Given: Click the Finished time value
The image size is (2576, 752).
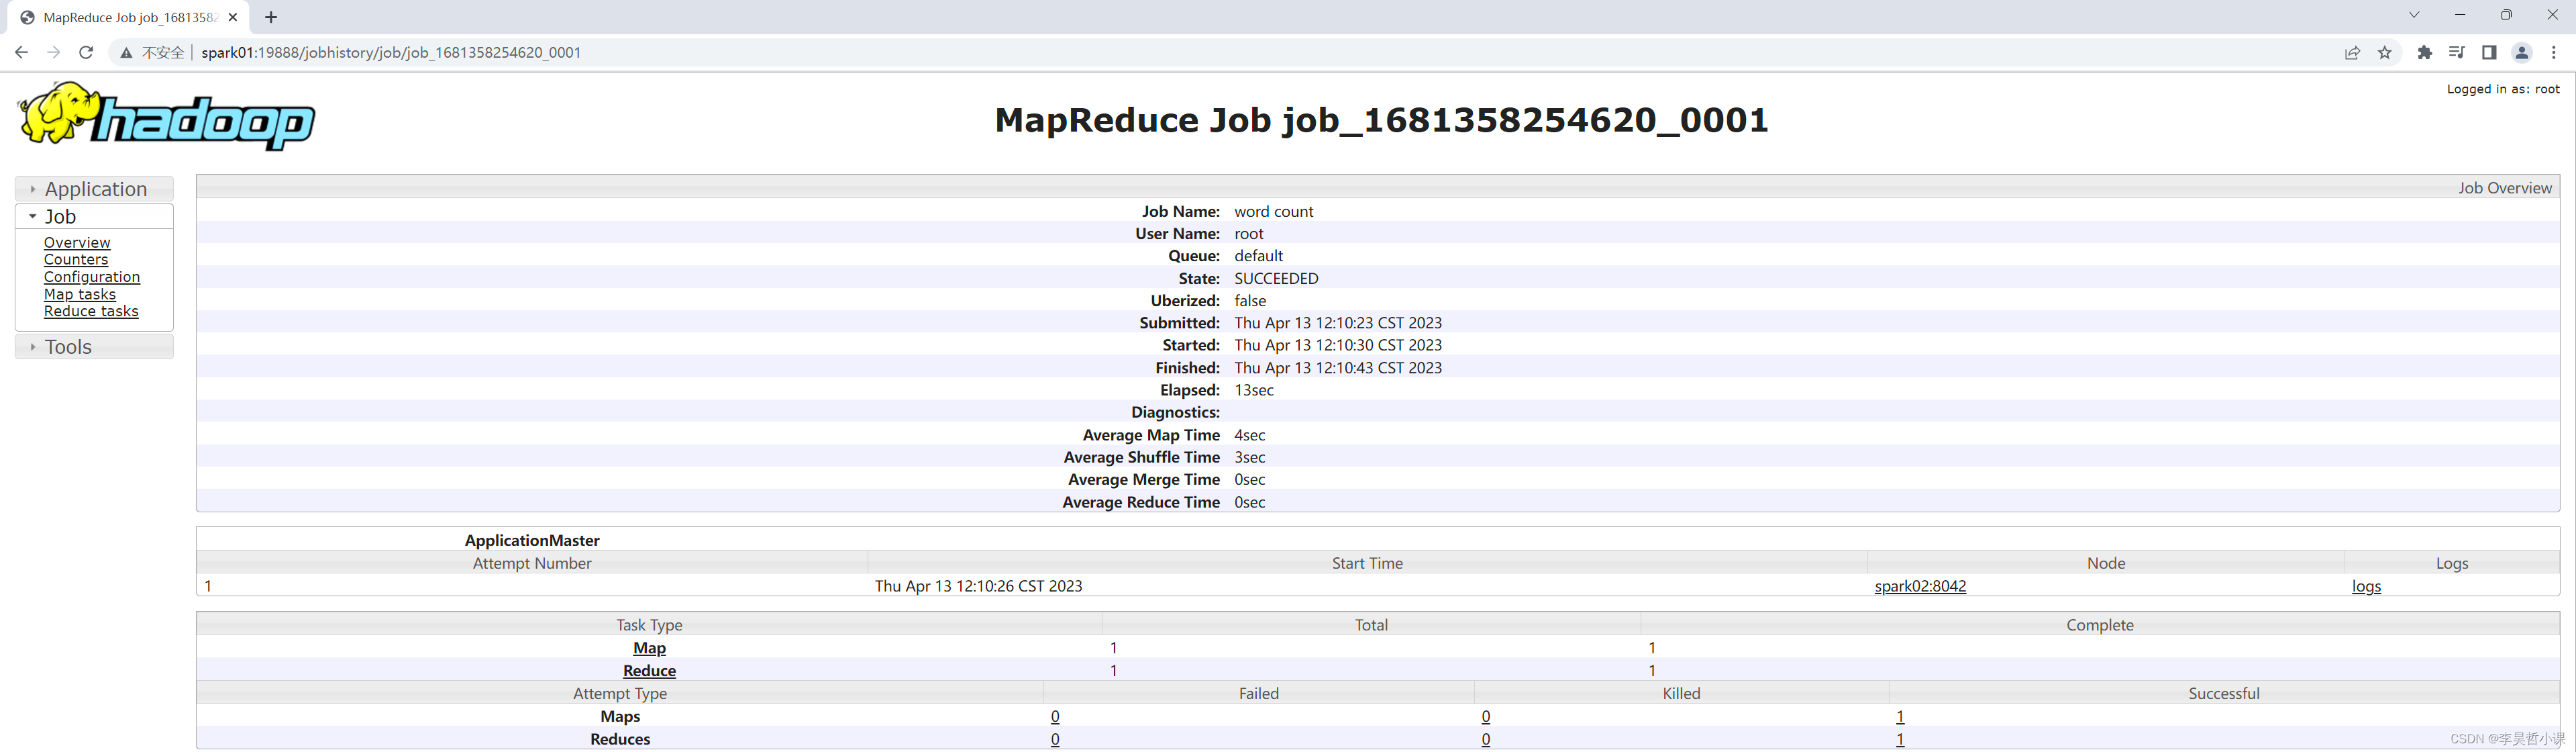Looking at the screenshot, I should (1338, 368).
